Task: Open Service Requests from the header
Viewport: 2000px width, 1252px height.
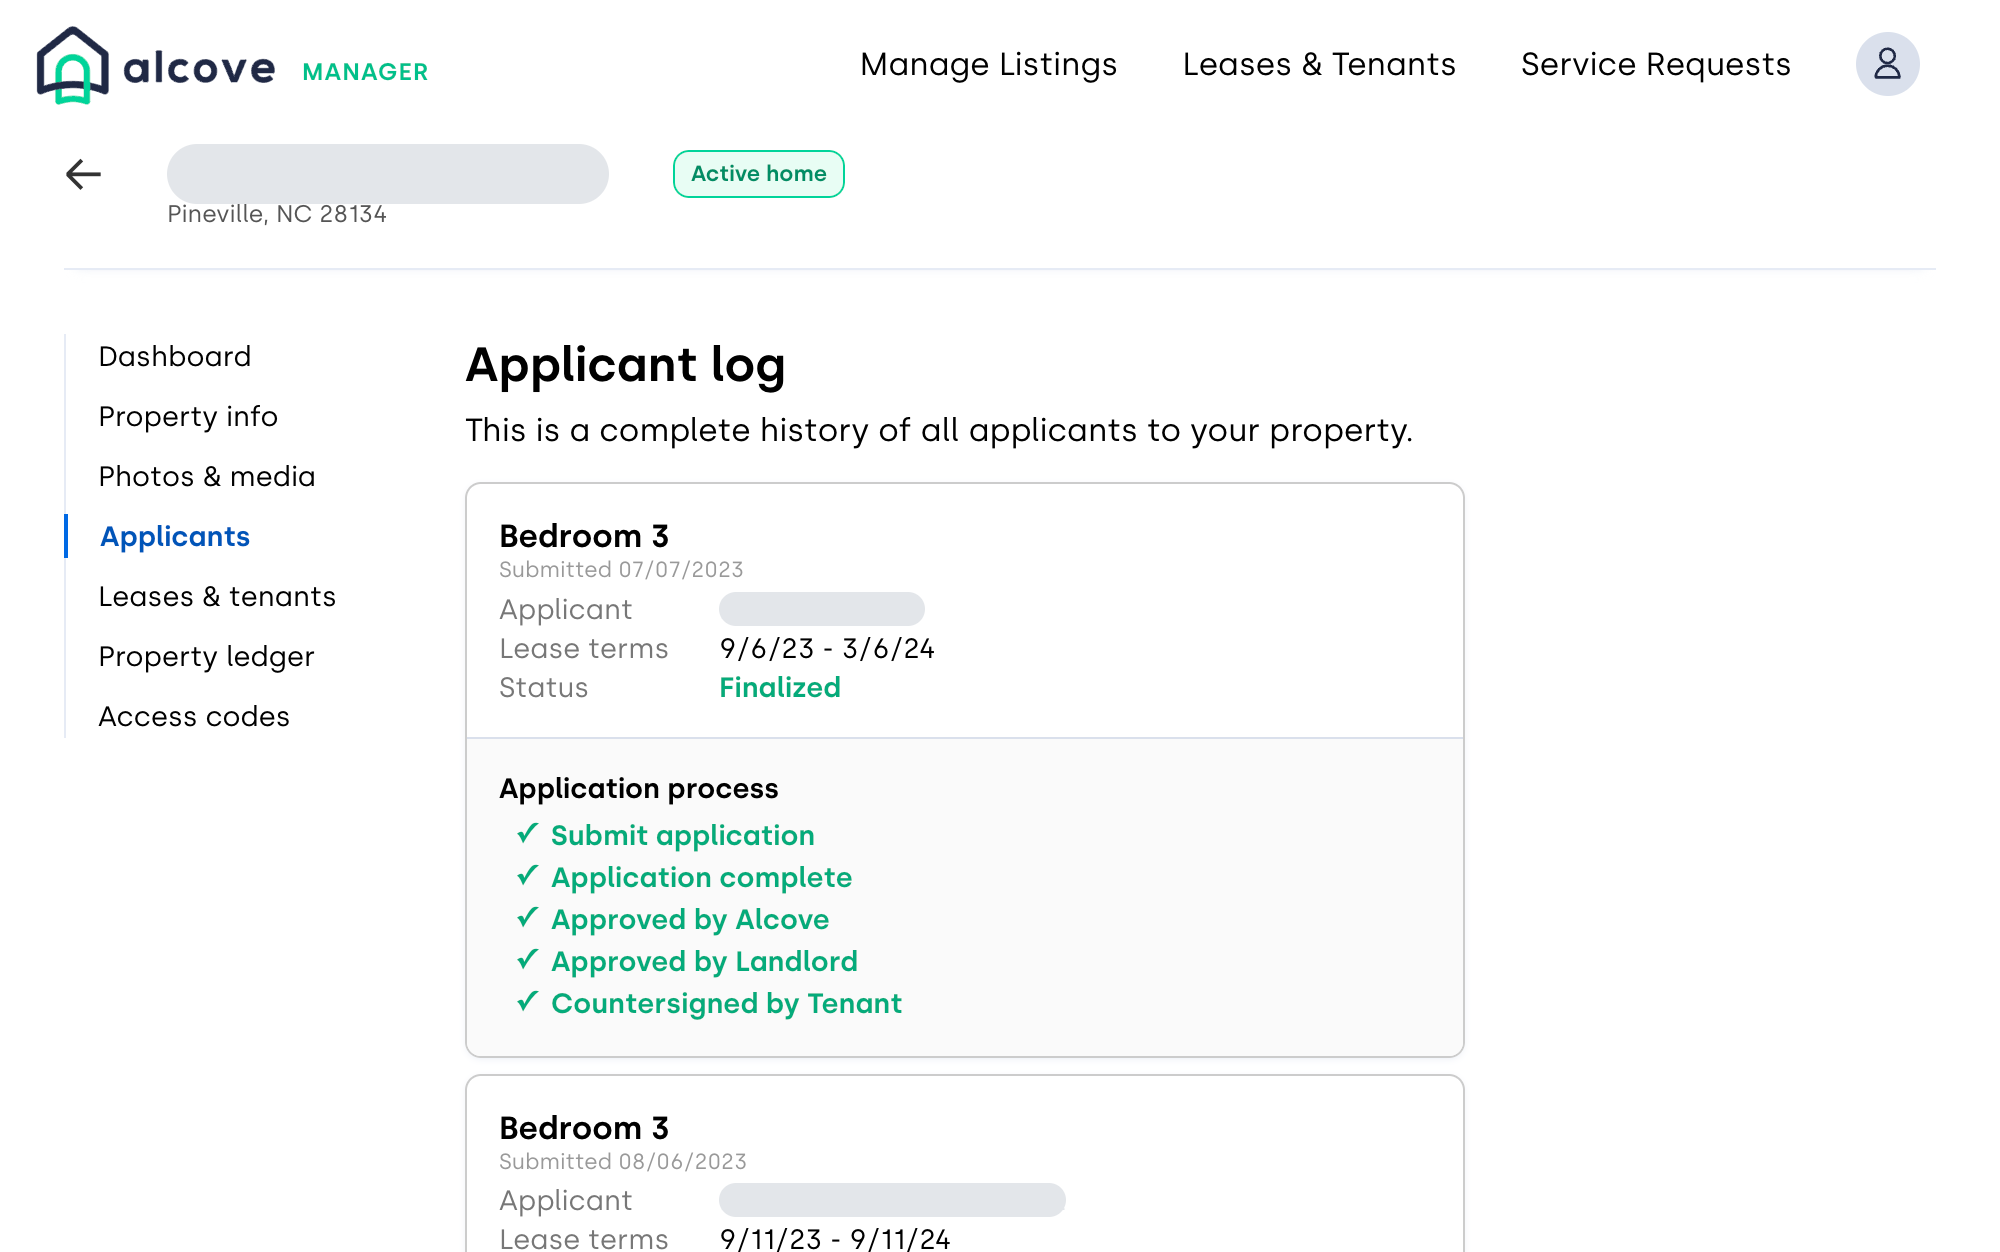Action: point(1655,65)
